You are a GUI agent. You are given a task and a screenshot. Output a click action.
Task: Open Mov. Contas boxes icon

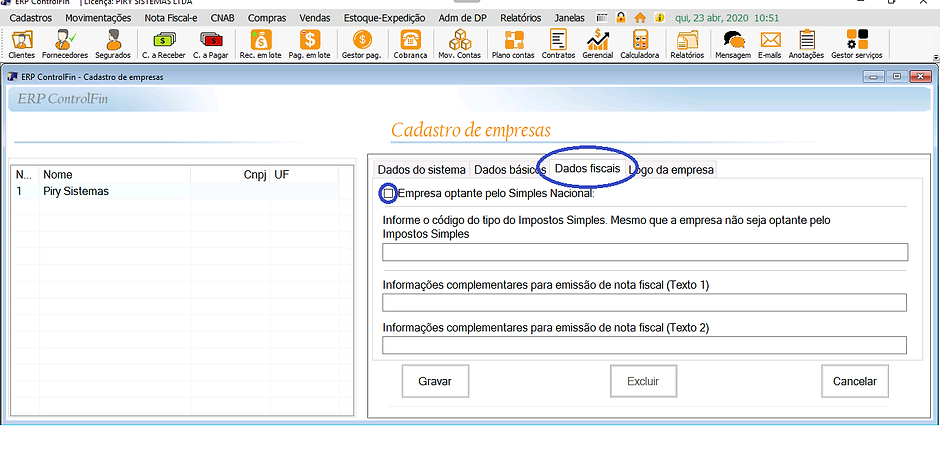click(x=460, y=45)
